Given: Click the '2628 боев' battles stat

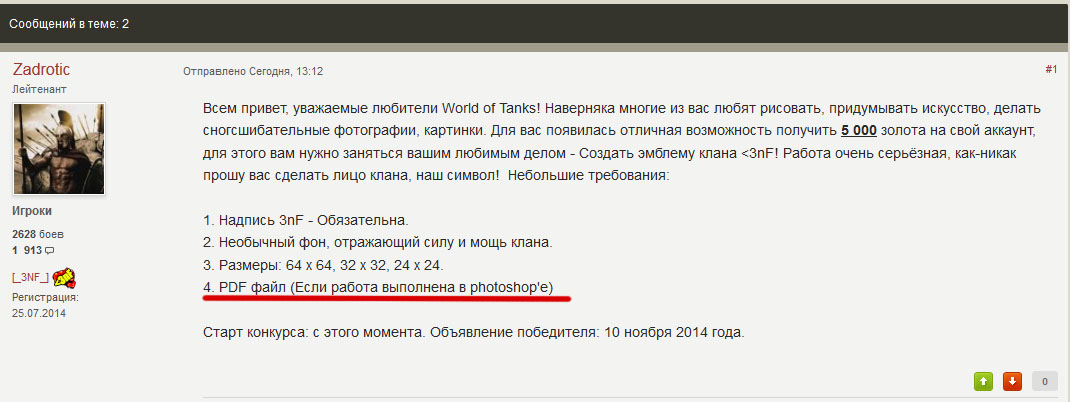Looking at the screenshot, I should tap(39, 234).
